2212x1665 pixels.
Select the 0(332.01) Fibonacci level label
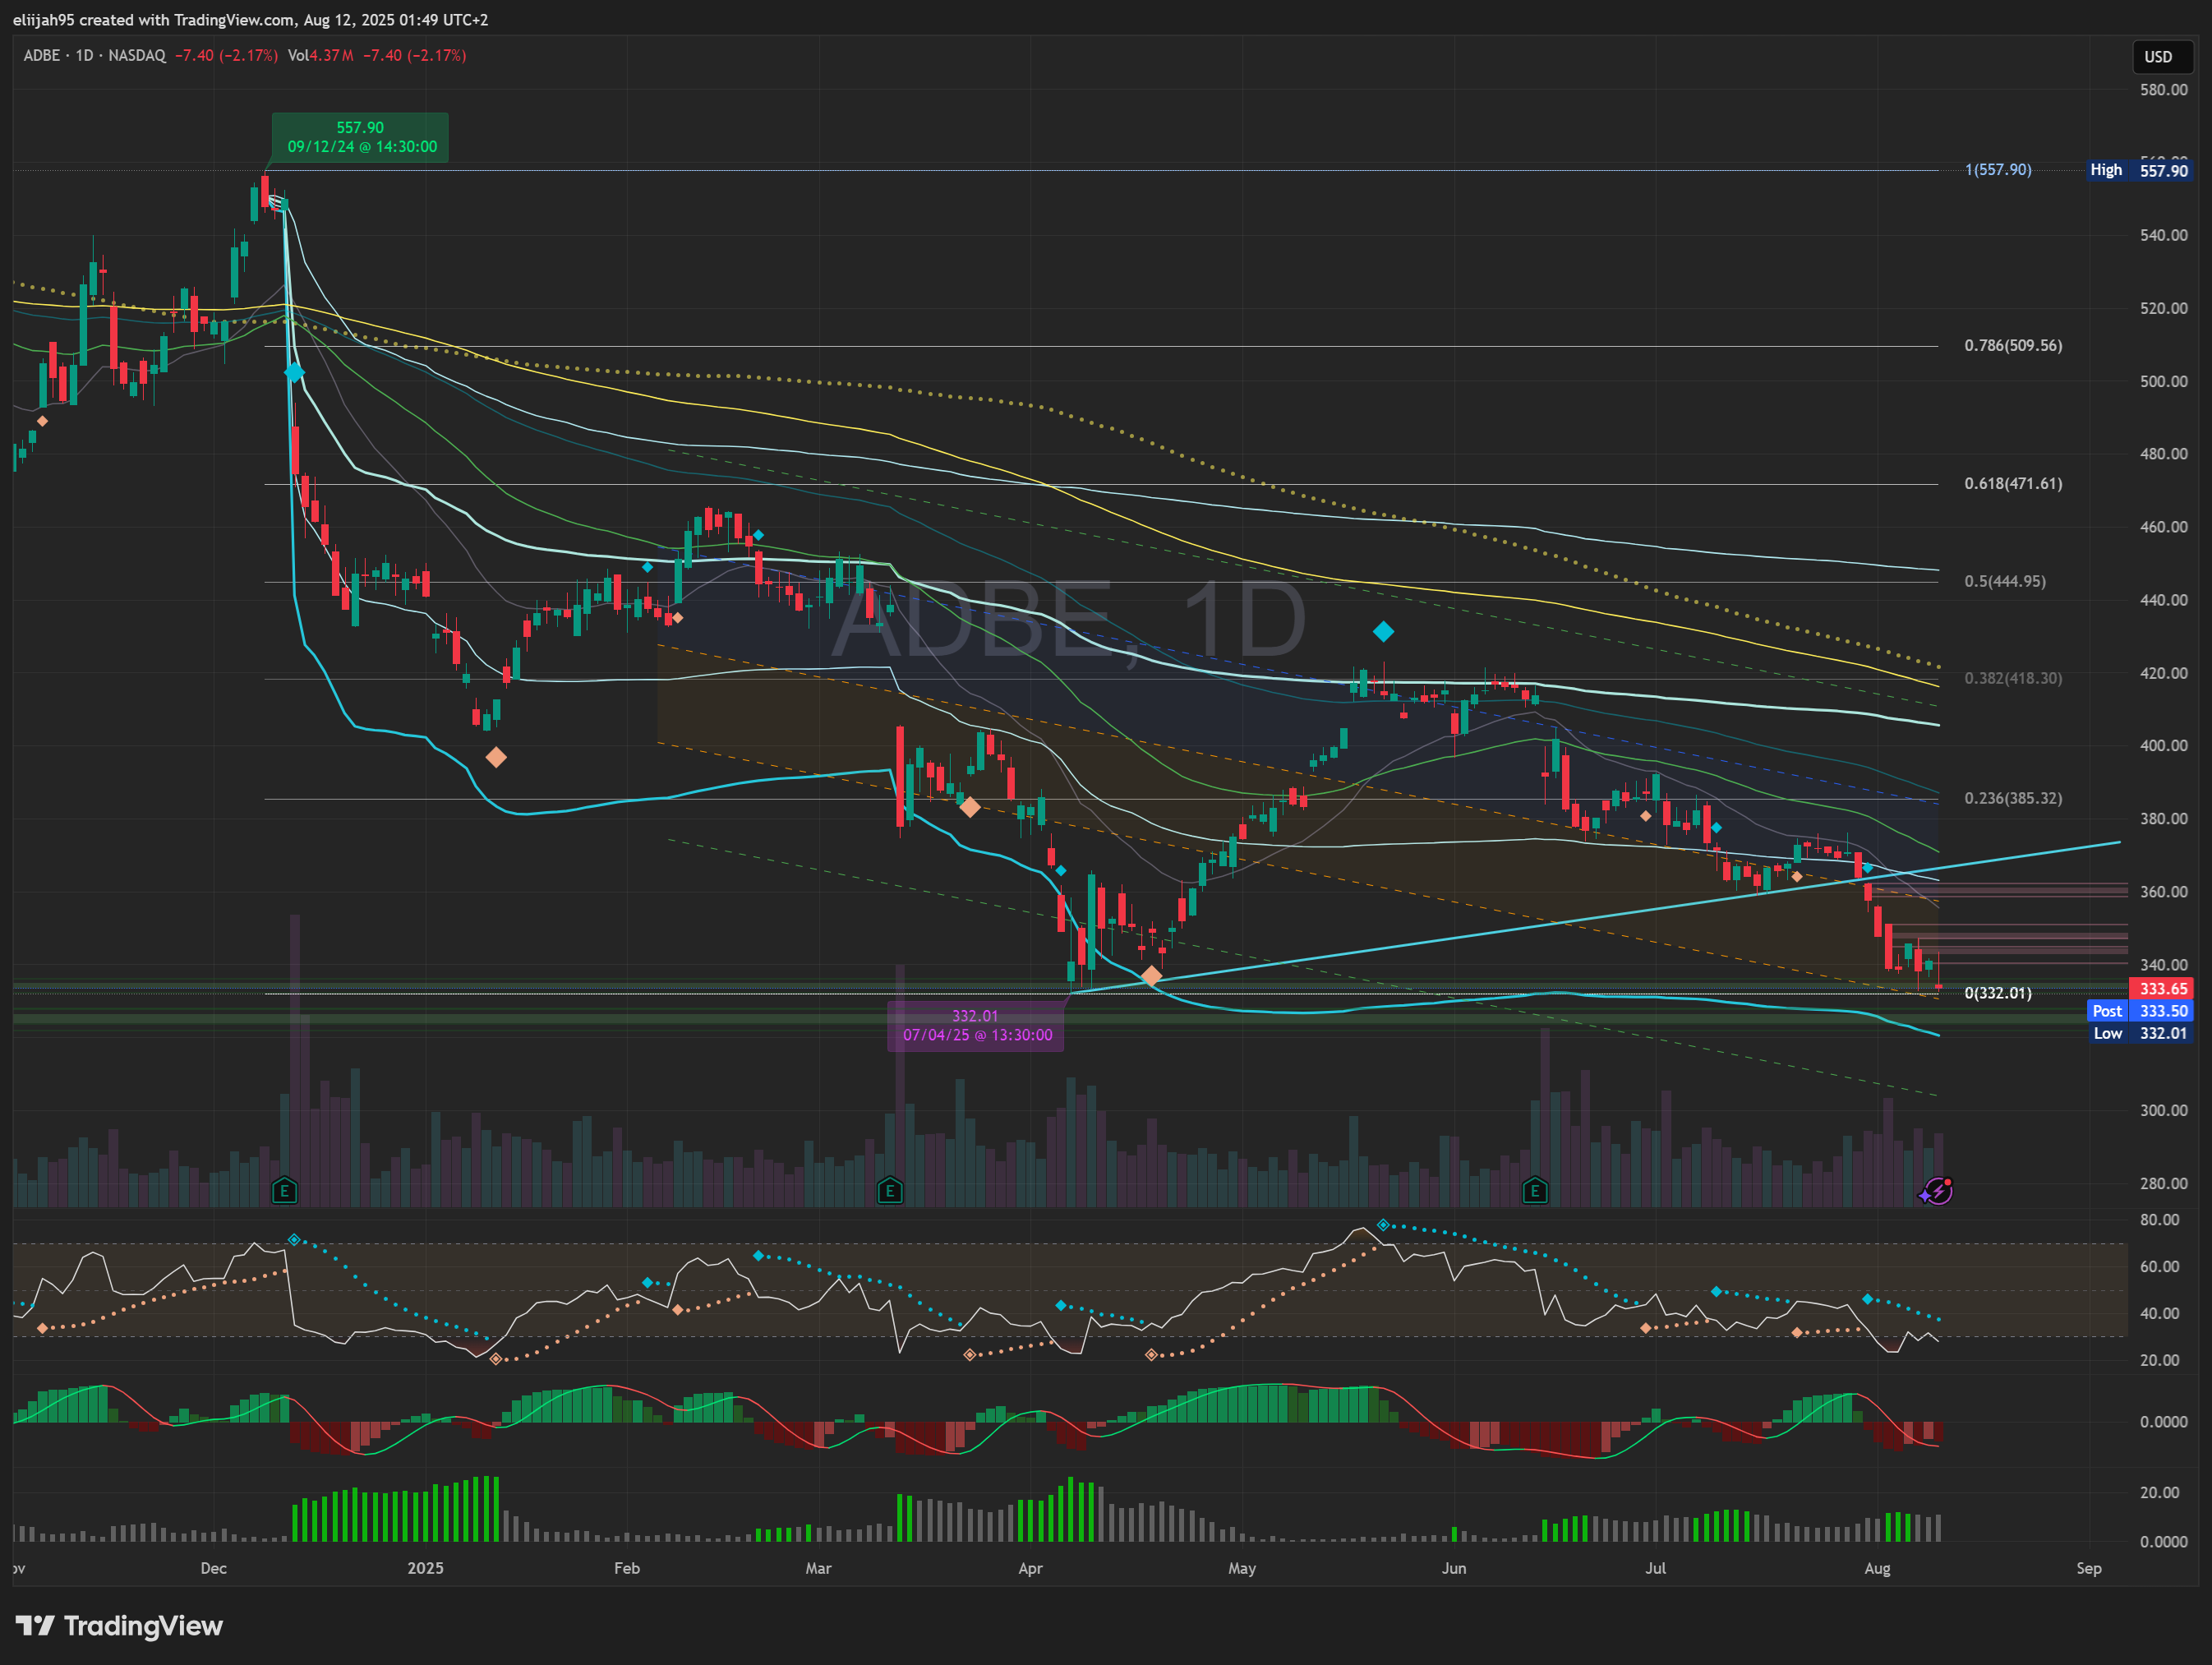pyautogui.click(x=1998, y=993)
